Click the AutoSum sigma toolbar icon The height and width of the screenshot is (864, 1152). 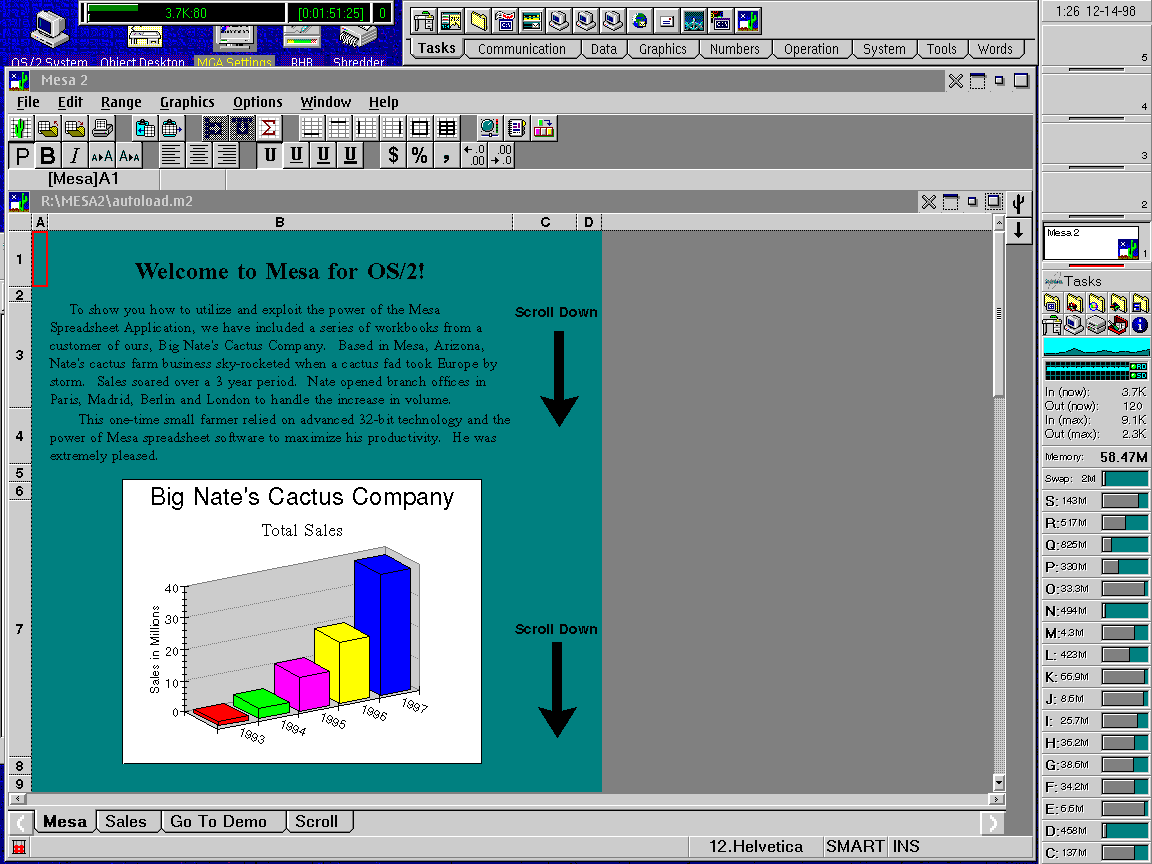(268, 128)
